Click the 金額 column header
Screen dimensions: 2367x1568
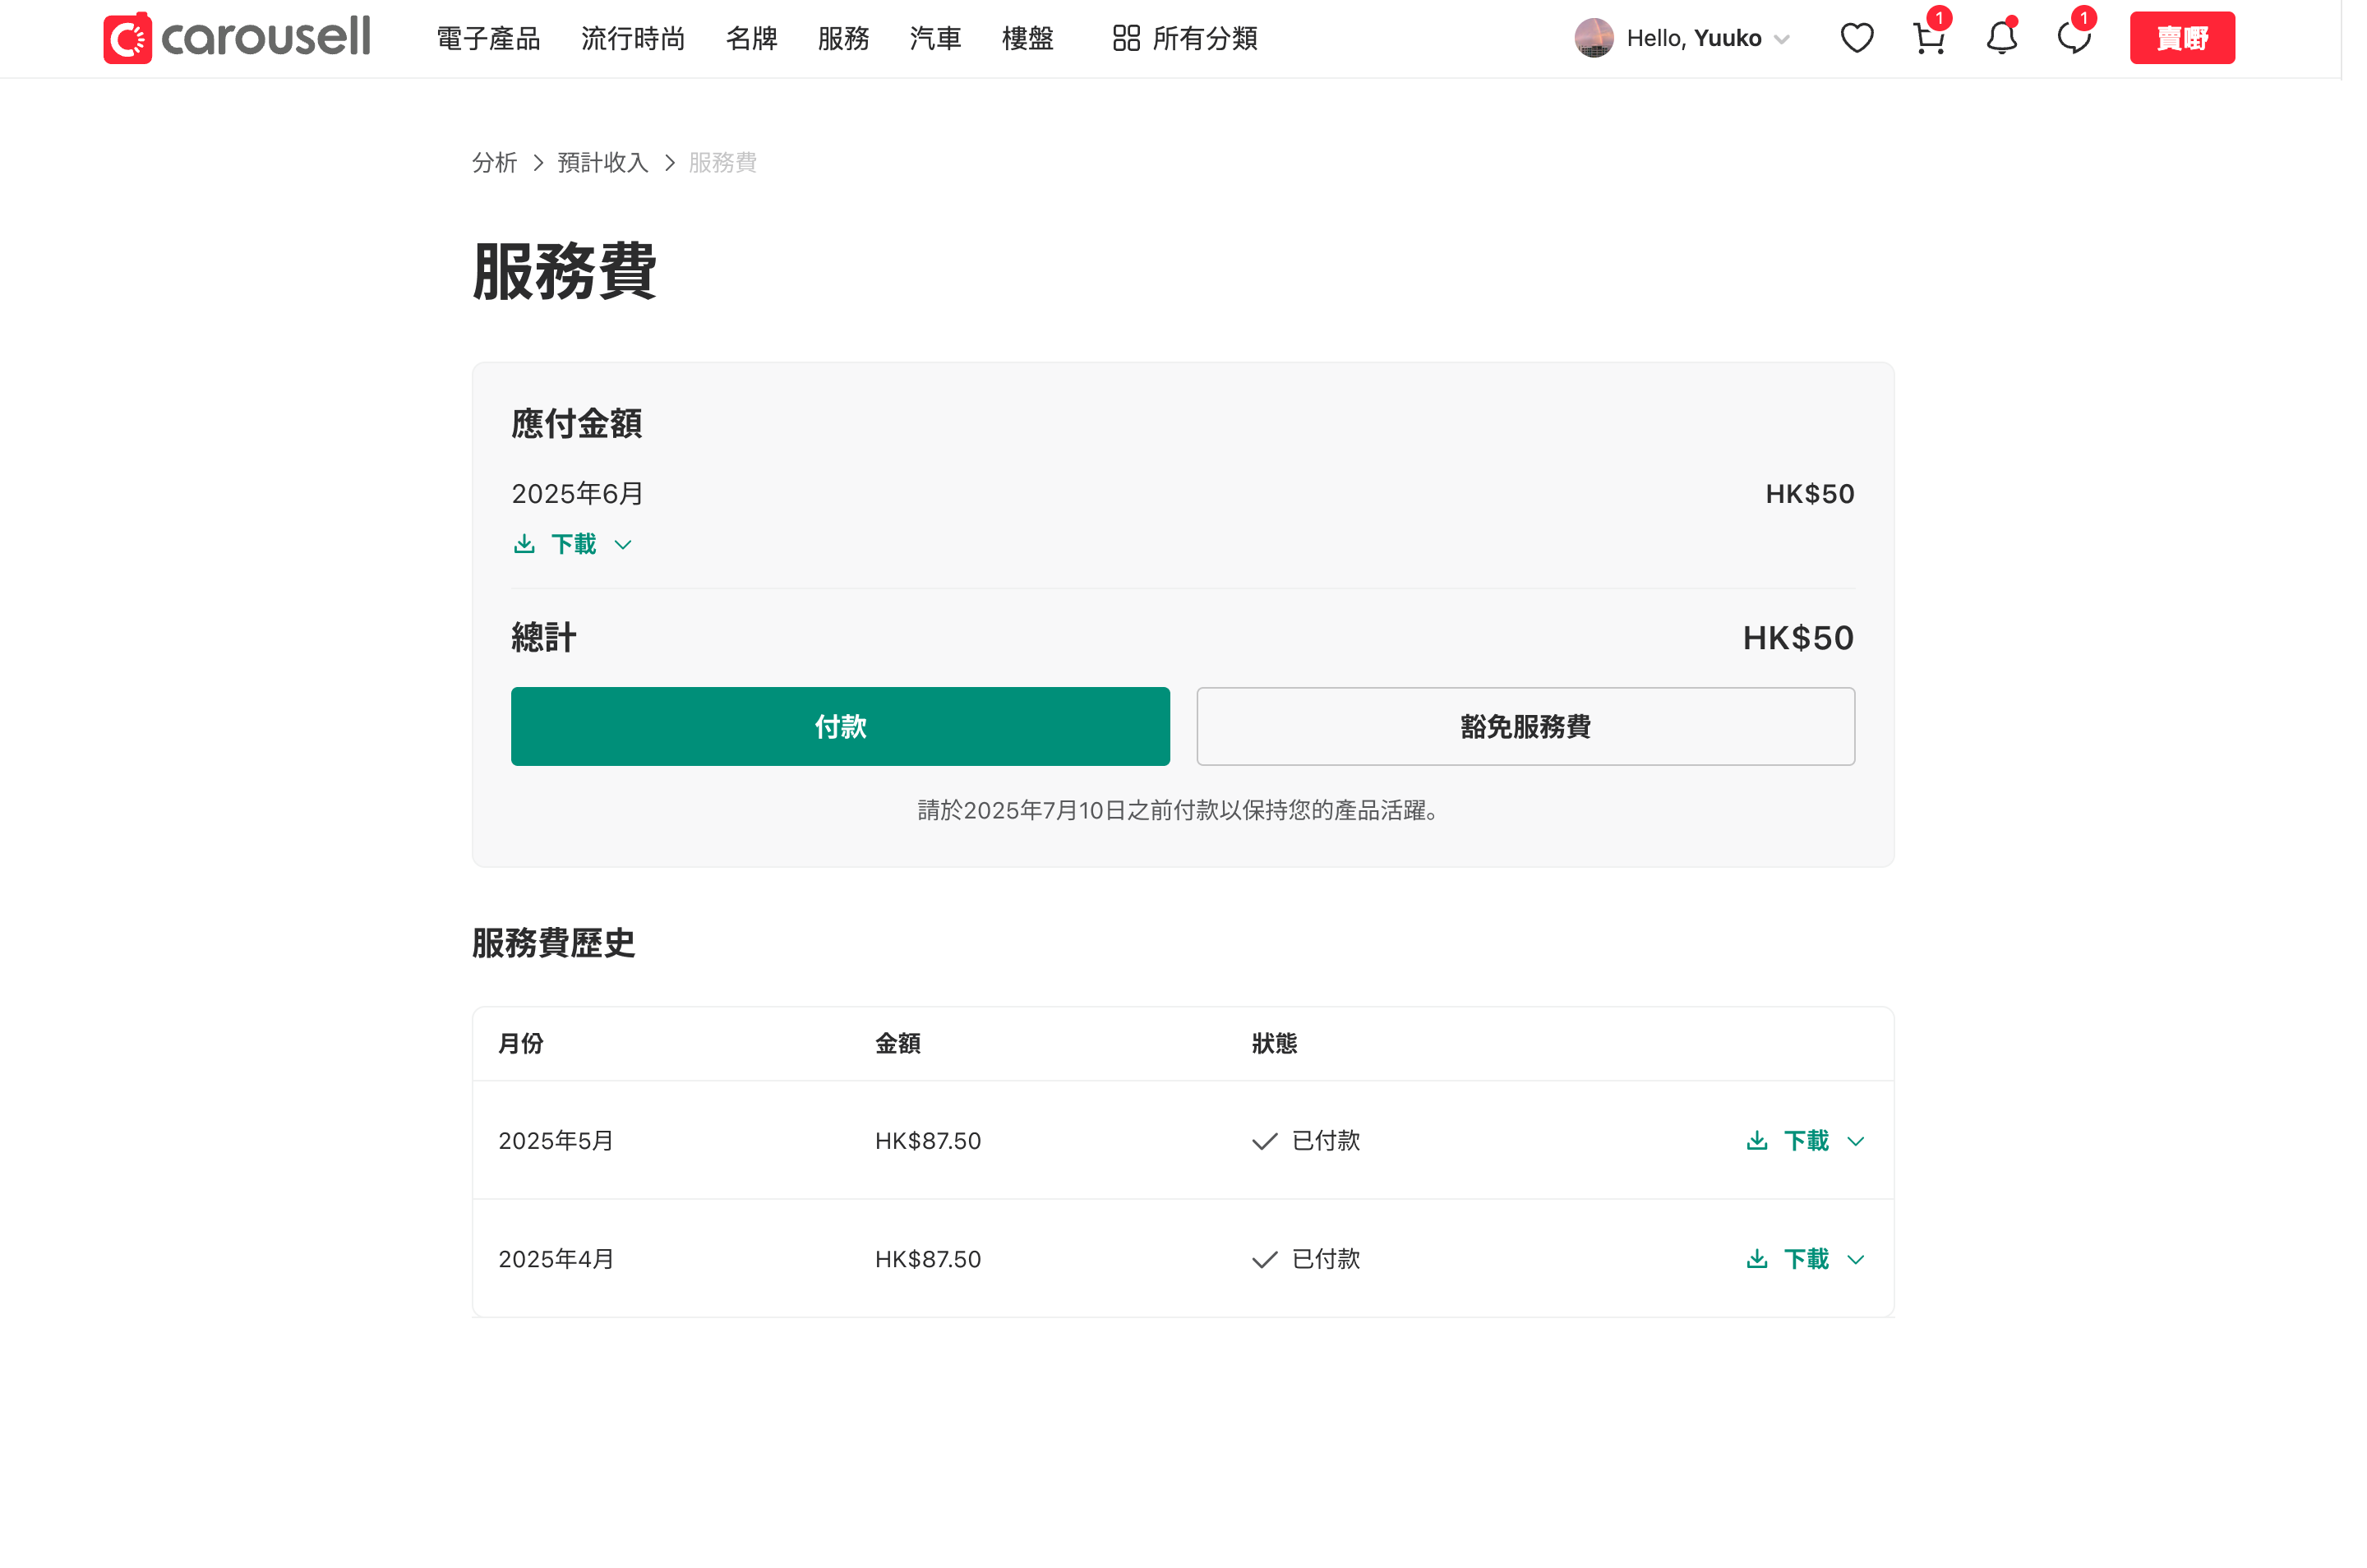point(897,1043)
